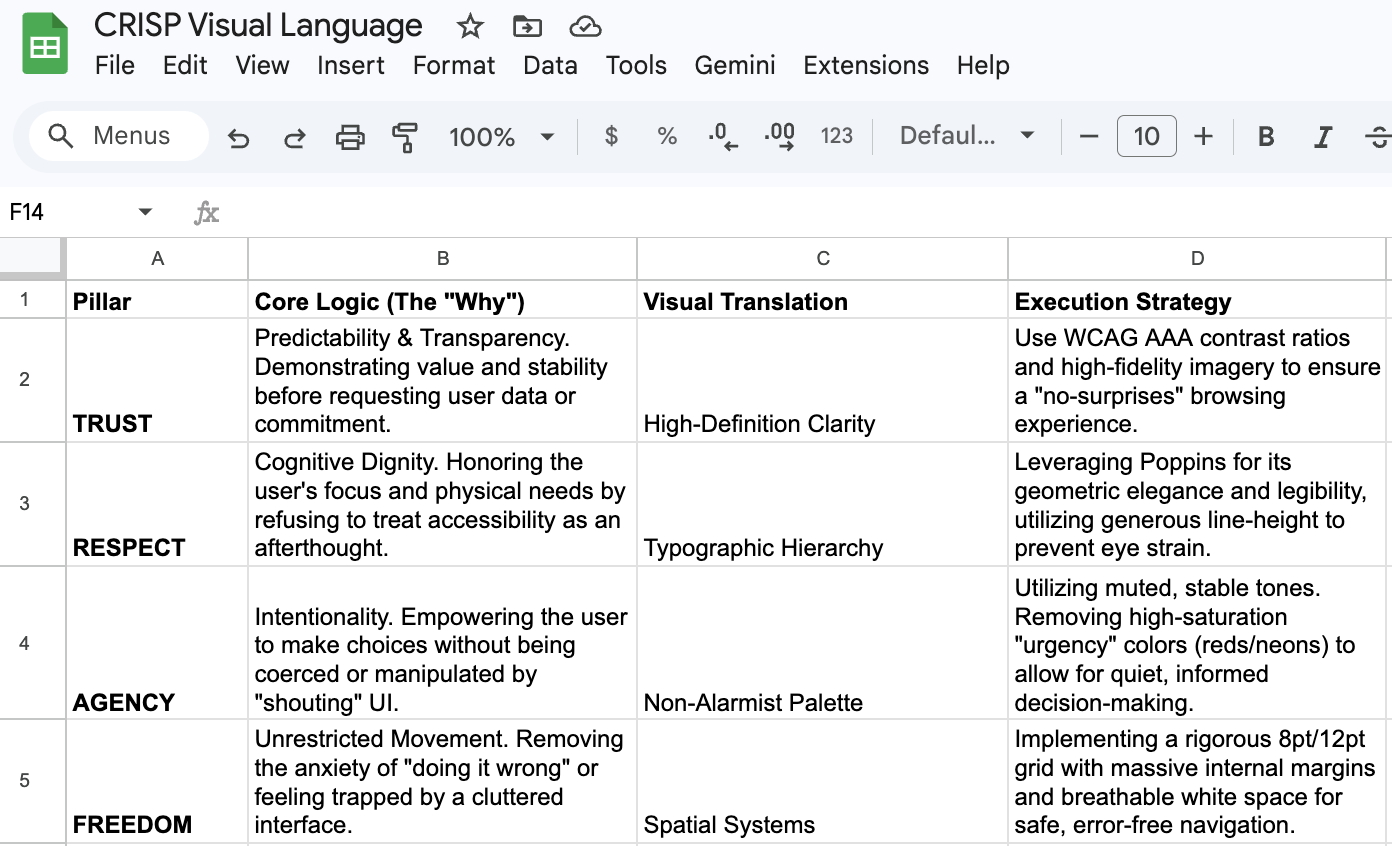The height and width of the screenshot is (846, 1392).
Task: Select the cell mentioning WCAG AAA contrast
Action: coord(1197,380)
